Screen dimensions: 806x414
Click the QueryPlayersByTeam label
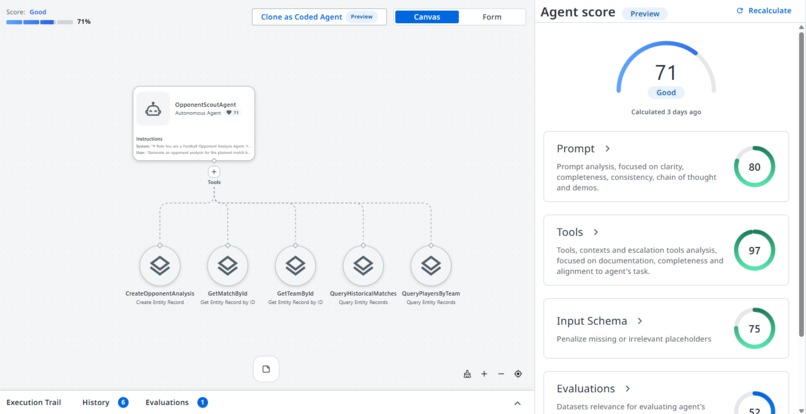pyautogui.click(x=431, y=294)
